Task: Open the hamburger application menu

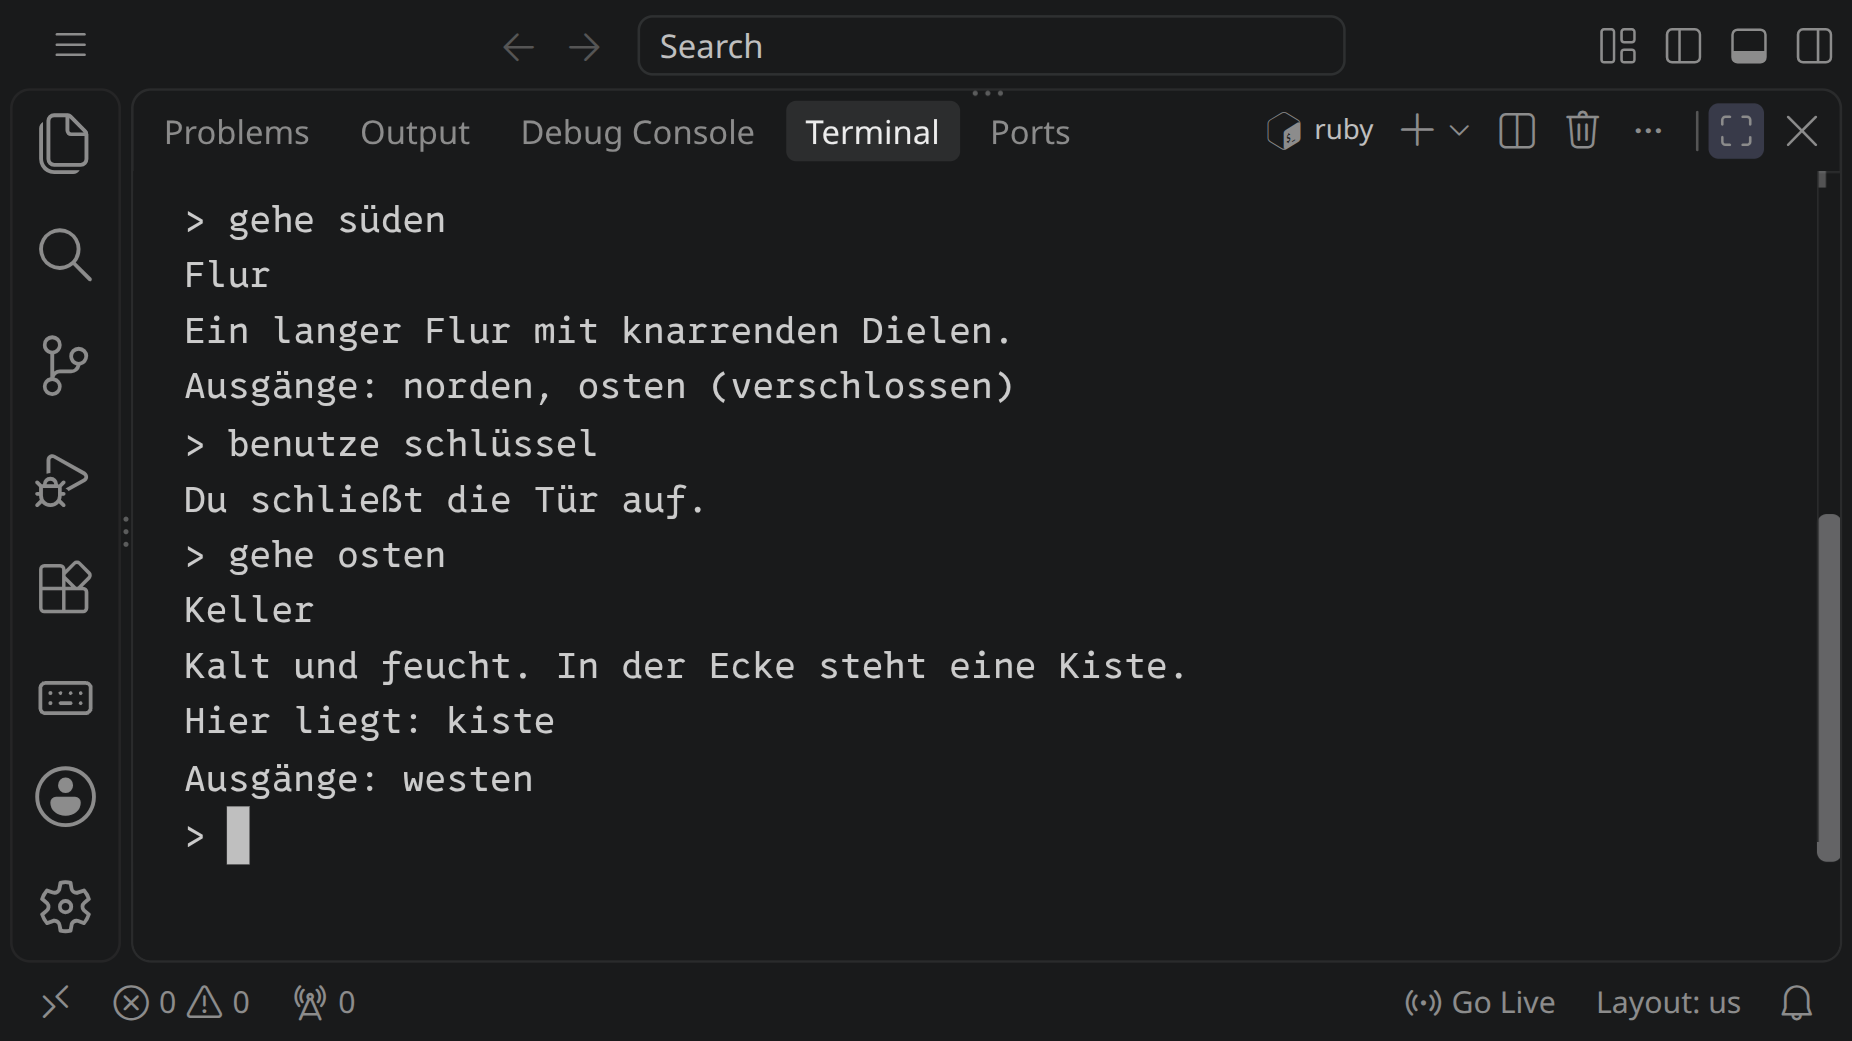Action: [x=70, y=45]
